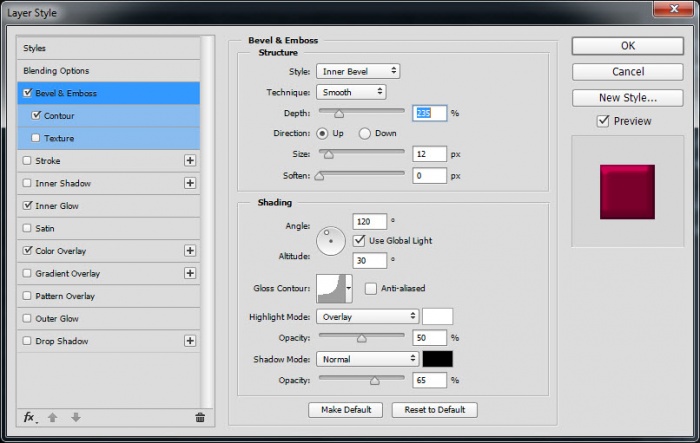Screen dimensions: 700x443
Task: Enable the Texture checkbox
Action: [x=37, y=138]
